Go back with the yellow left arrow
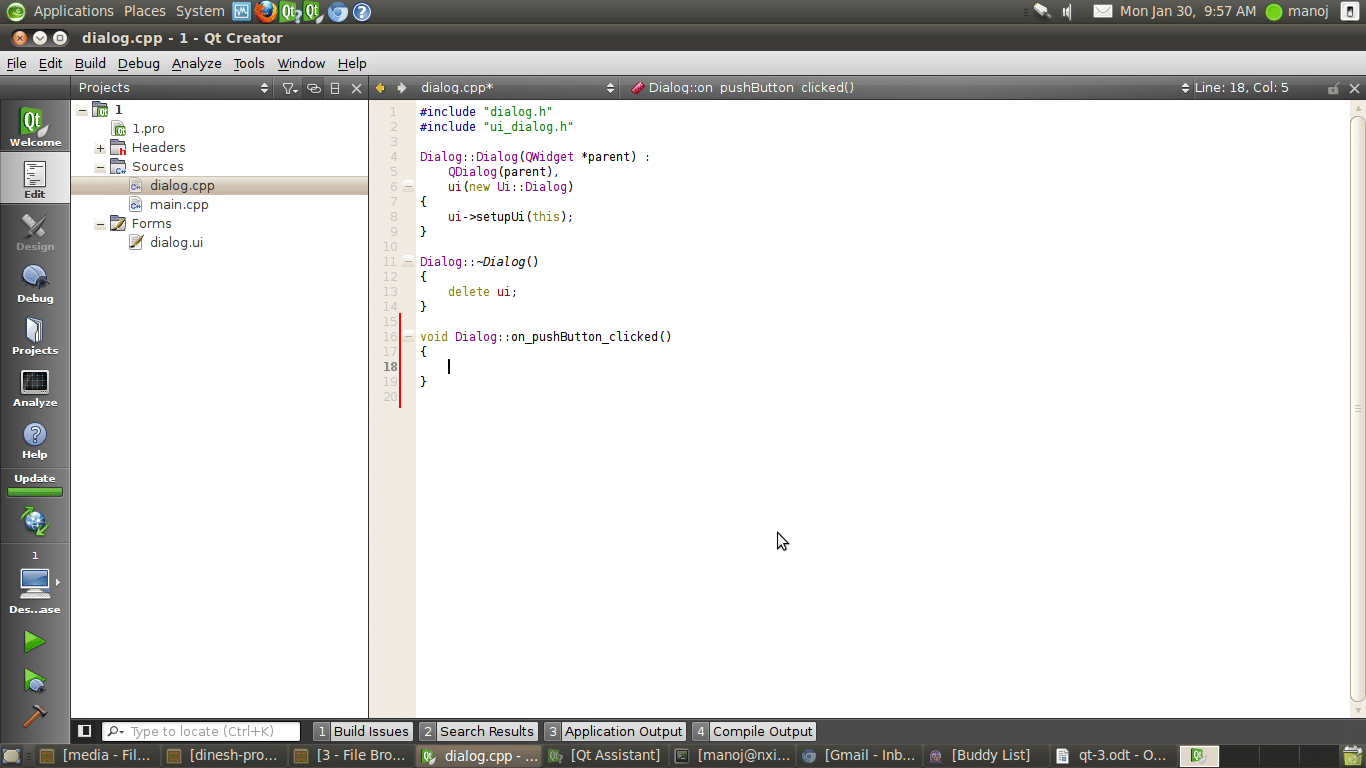The image size is (1366, 768). 380,88
